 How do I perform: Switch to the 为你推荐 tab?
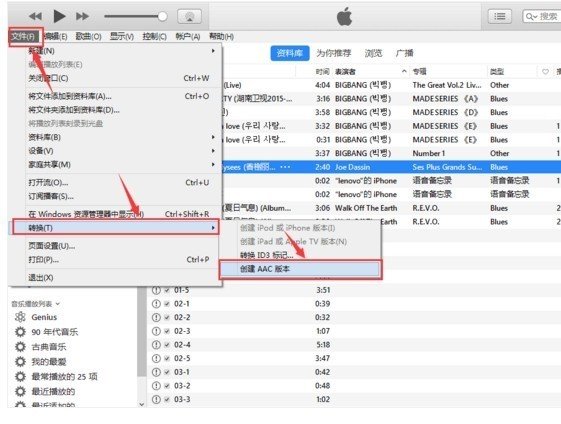(x=333, y=53)
